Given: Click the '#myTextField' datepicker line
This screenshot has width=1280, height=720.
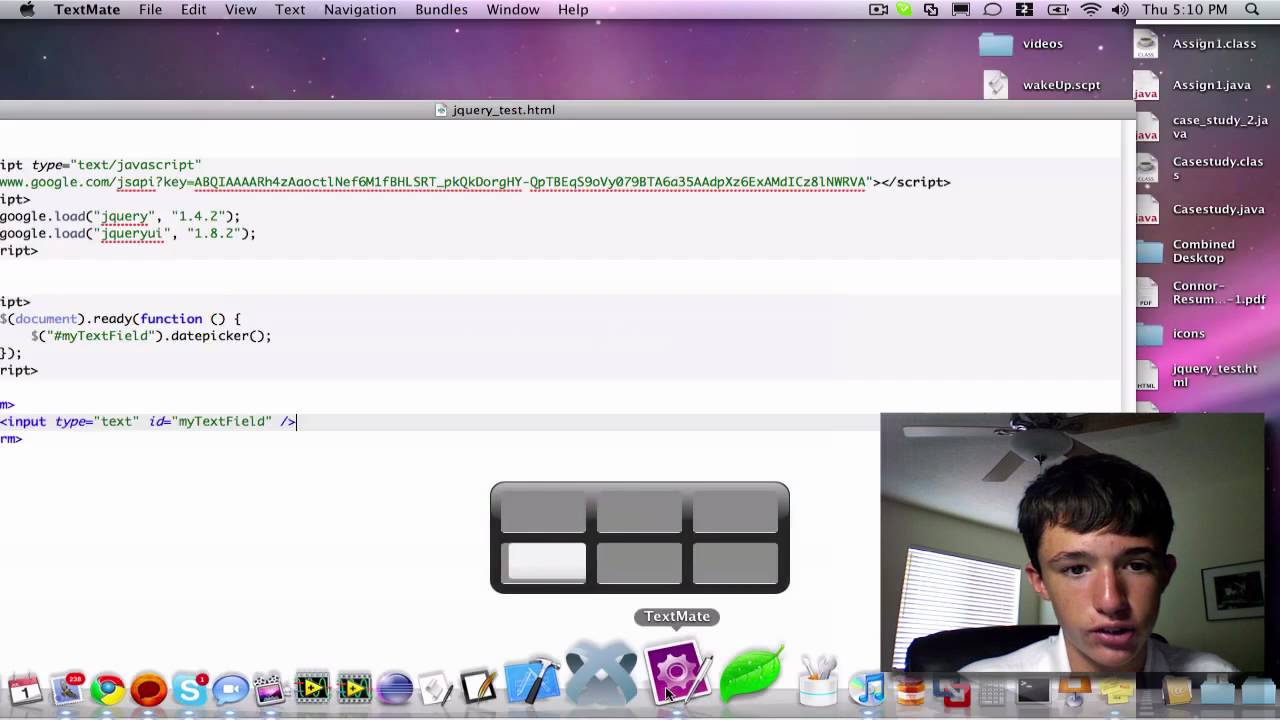Looking at the screenshot, I should pyautogui.click(x=151, y=336).
